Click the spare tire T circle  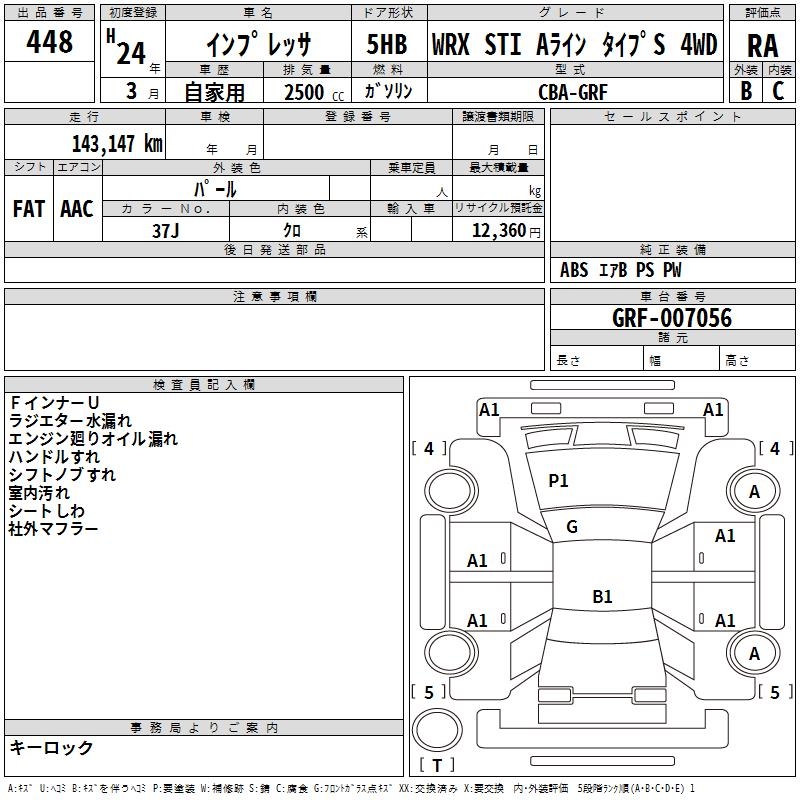coord(437,730)
